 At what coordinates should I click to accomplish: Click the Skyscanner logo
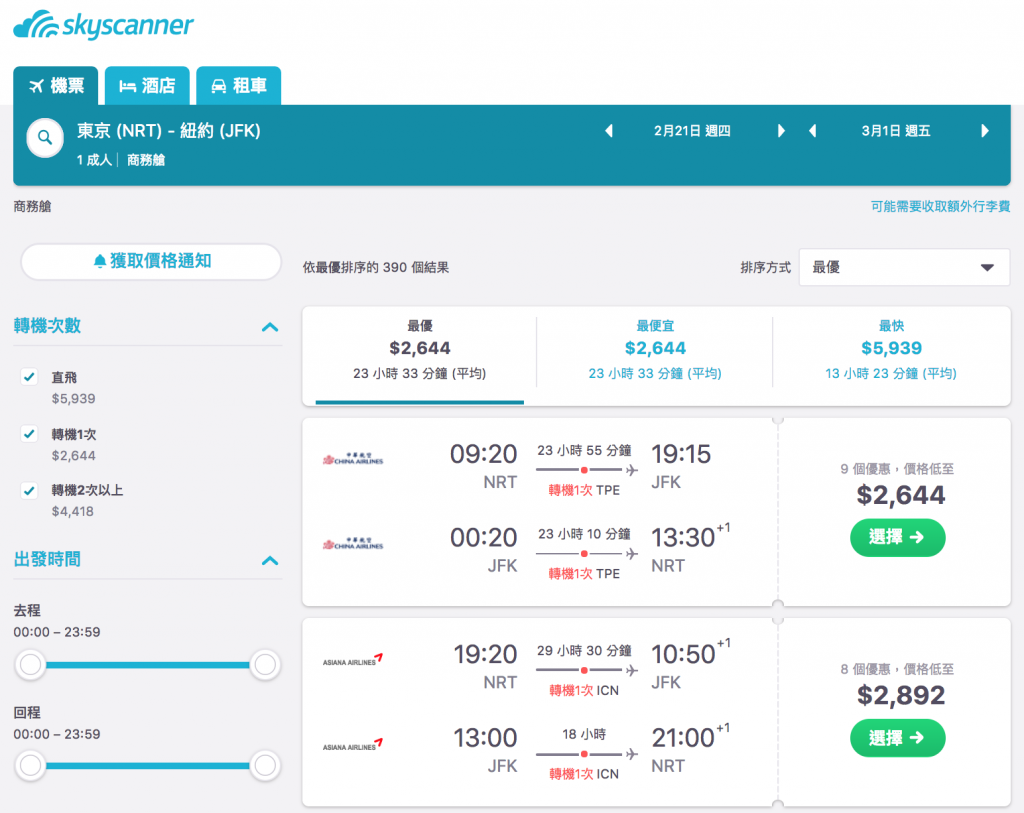tap(103, 25)
